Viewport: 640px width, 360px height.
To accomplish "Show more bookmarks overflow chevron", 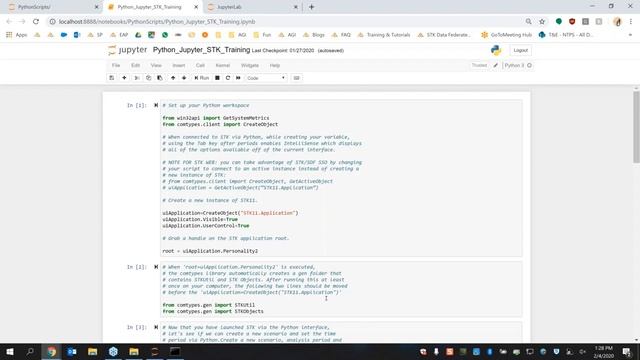I will [x=630, y=35].
